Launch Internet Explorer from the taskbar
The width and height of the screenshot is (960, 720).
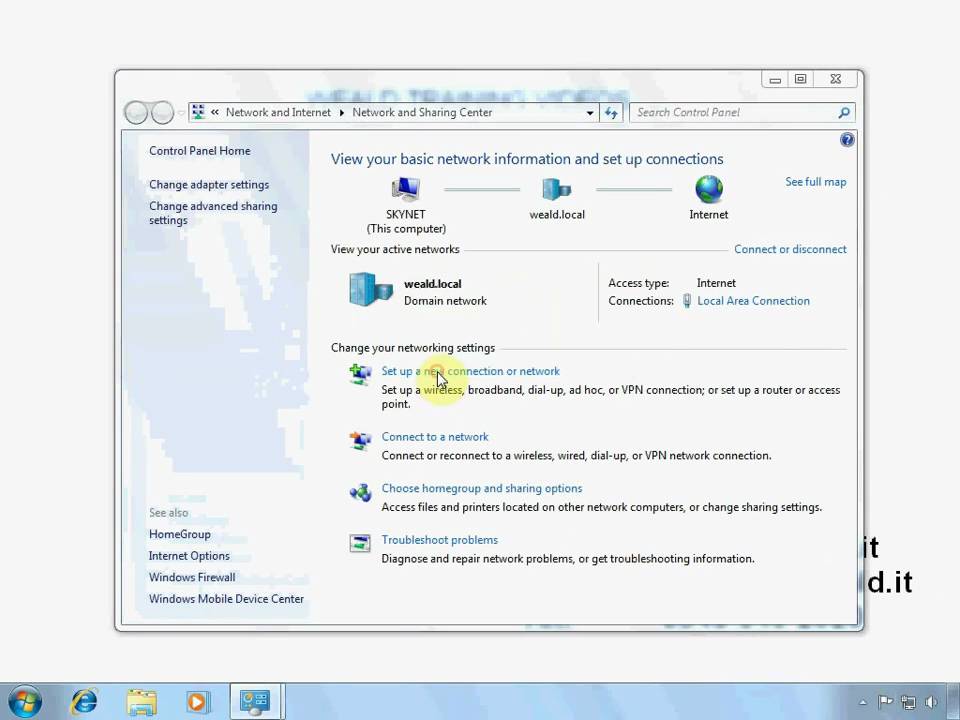pyautogui.click(x=84, y=702)
